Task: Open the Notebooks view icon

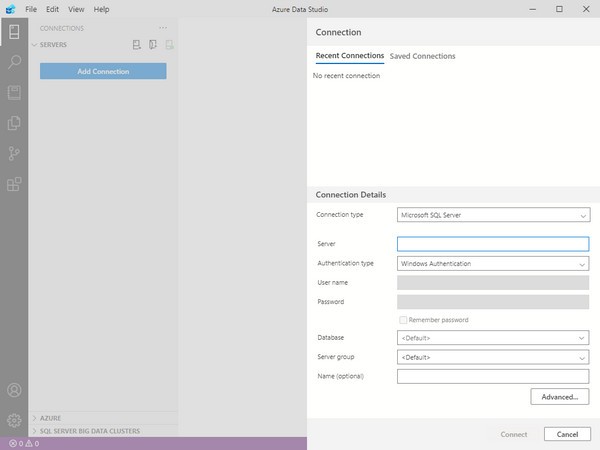Action: (x=14, y=92)
